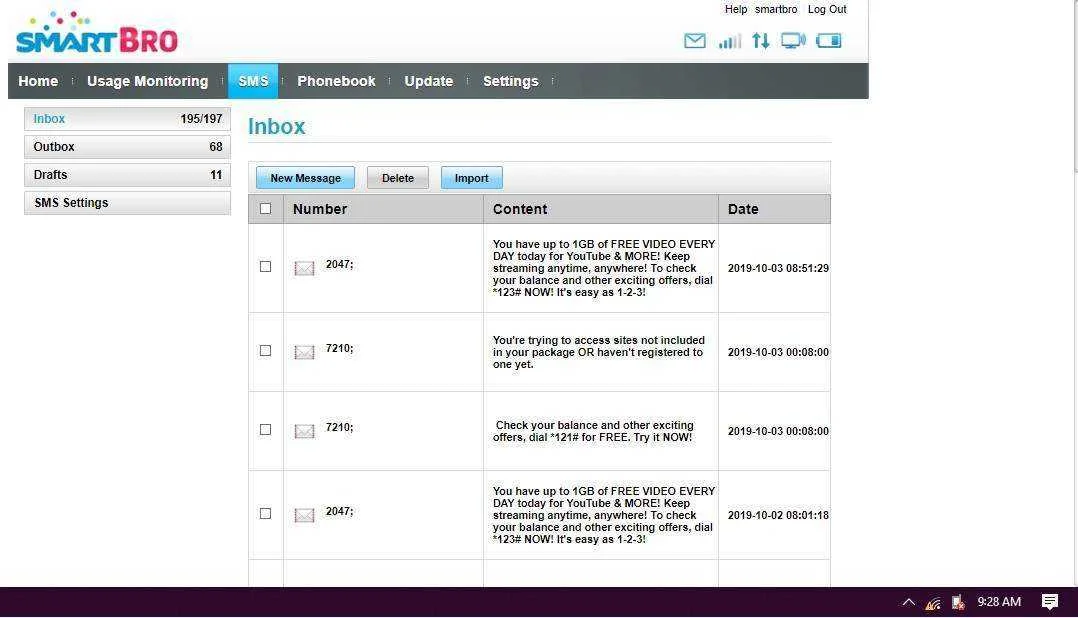
Task: Check the box for 7210 check balance message
Action: [265, 430]
